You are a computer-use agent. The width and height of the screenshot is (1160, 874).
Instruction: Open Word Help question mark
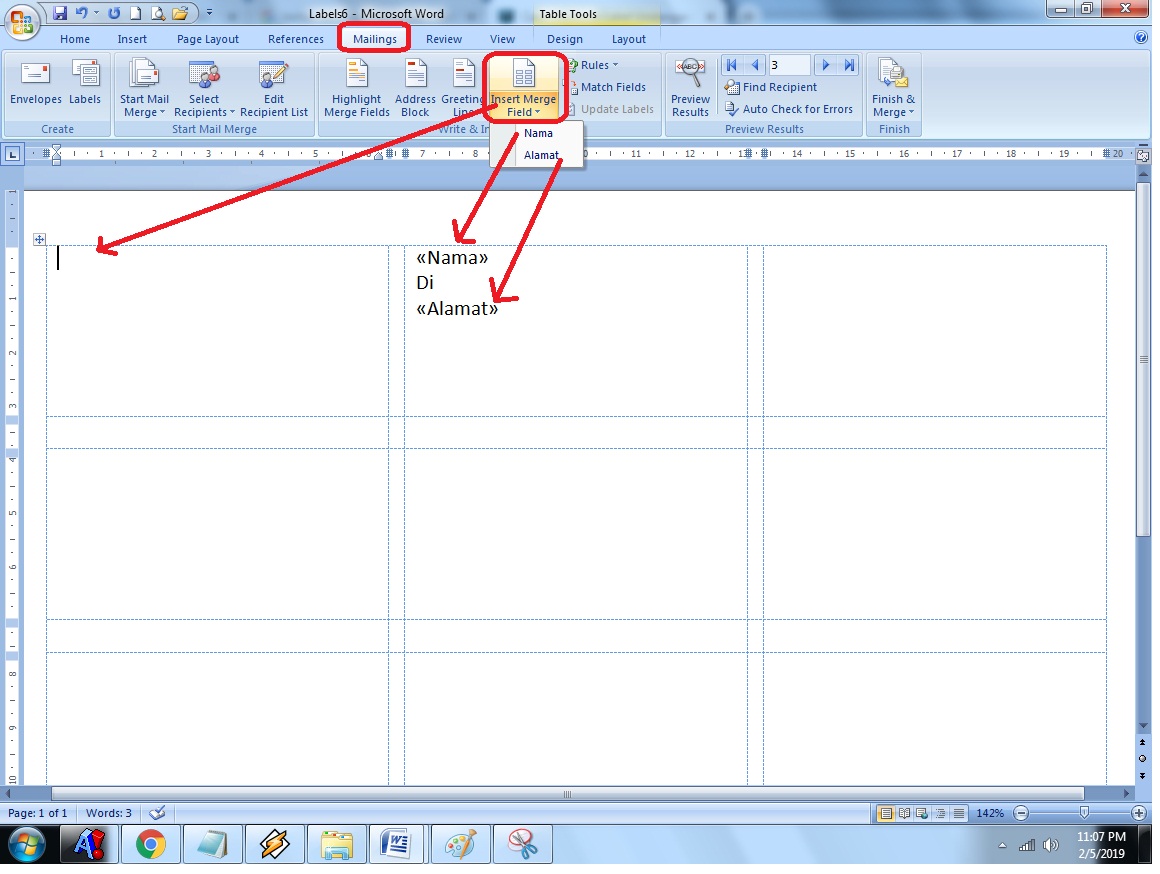(x=1141, y=38)
